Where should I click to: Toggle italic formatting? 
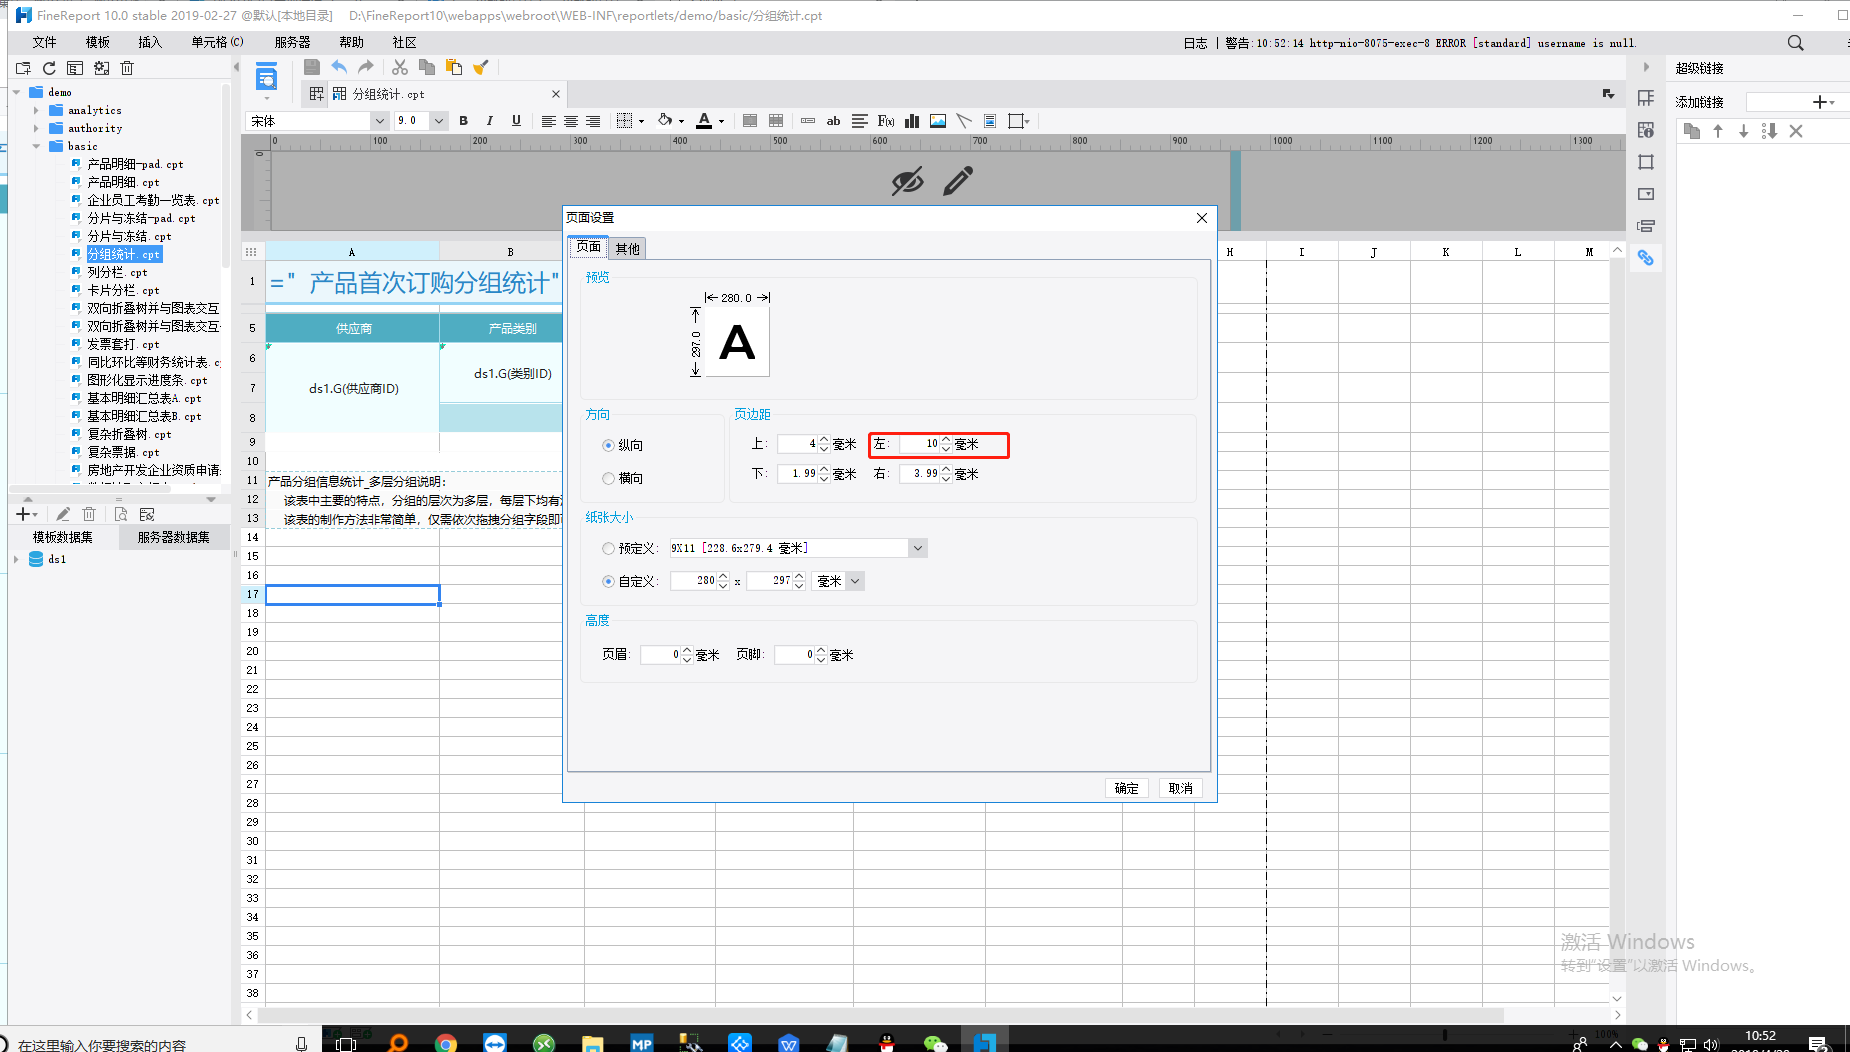[x=489, y=121]
